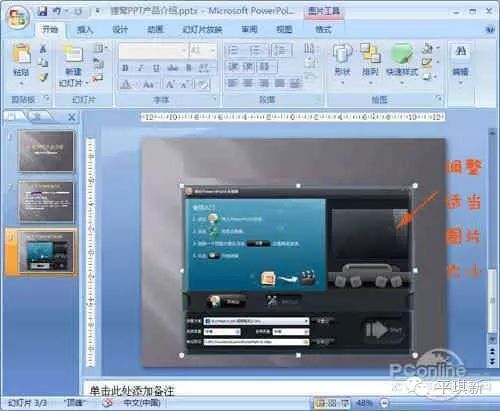Open PowerPoint help question icon
This screenshot has width=500, height=411.
point(490,29)
